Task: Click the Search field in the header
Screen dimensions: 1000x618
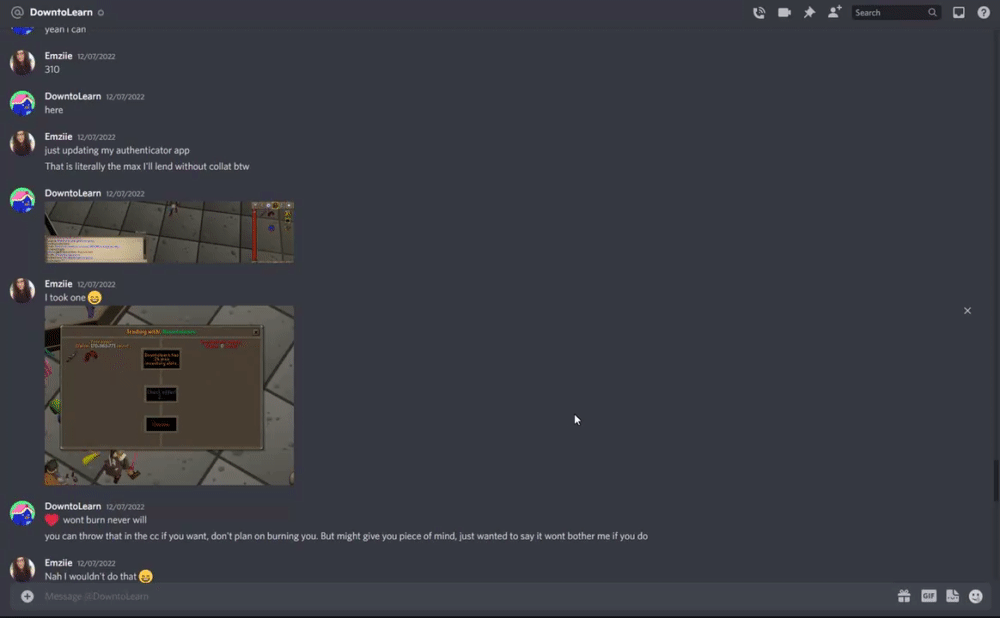Action: coord(896,13)
